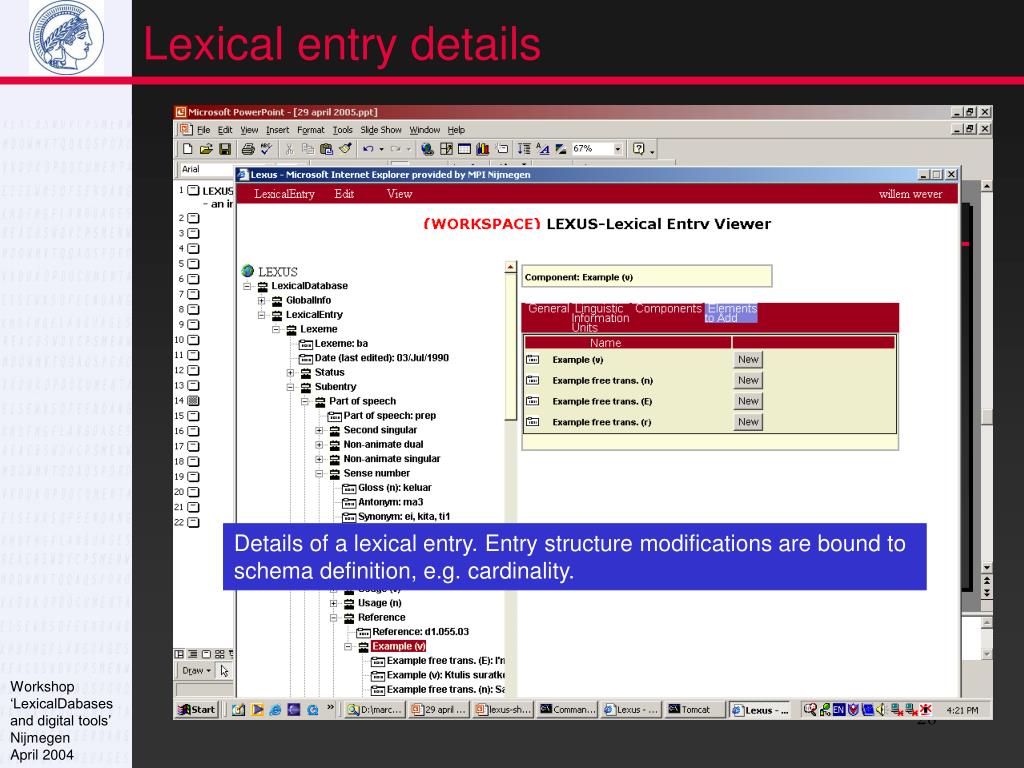Click the Print icon in PowerPoint toolbar
Image resolution: width=1024 pixels, height=768 pixels.
[x=248, y=150]
